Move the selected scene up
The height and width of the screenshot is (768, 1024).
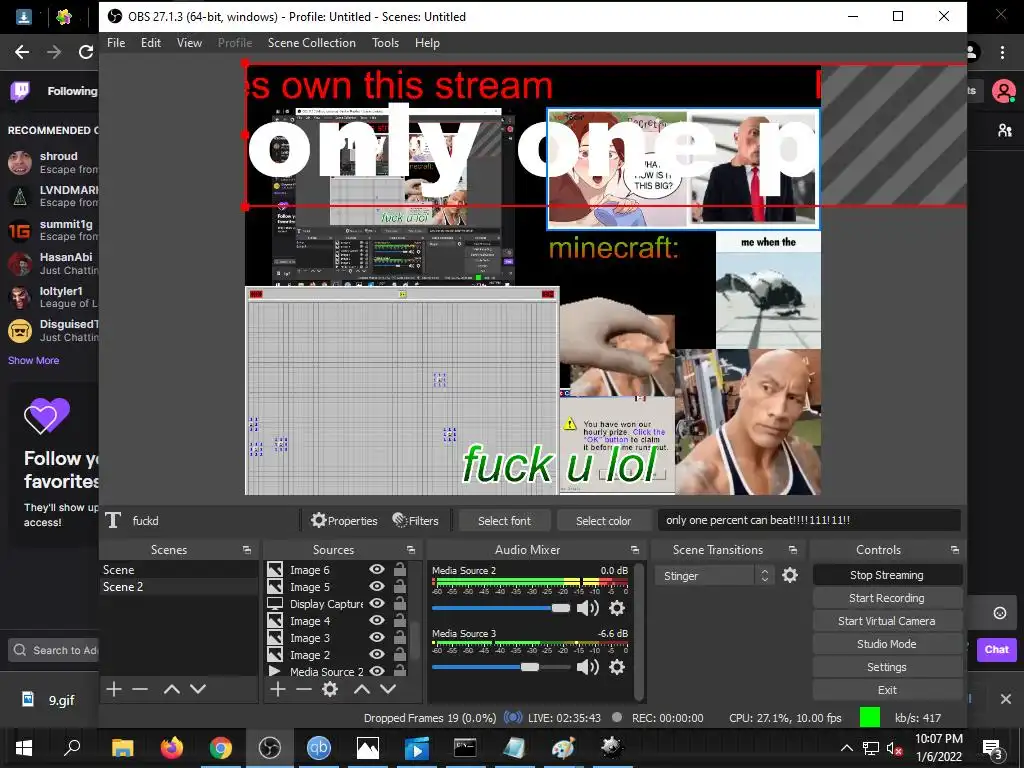(172, 689)
